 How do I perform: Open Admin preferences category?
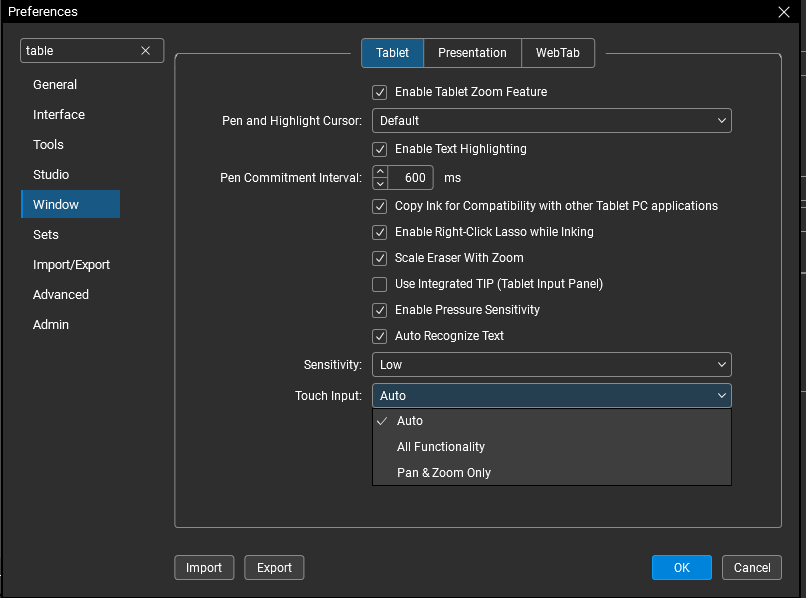pos(70,324)
